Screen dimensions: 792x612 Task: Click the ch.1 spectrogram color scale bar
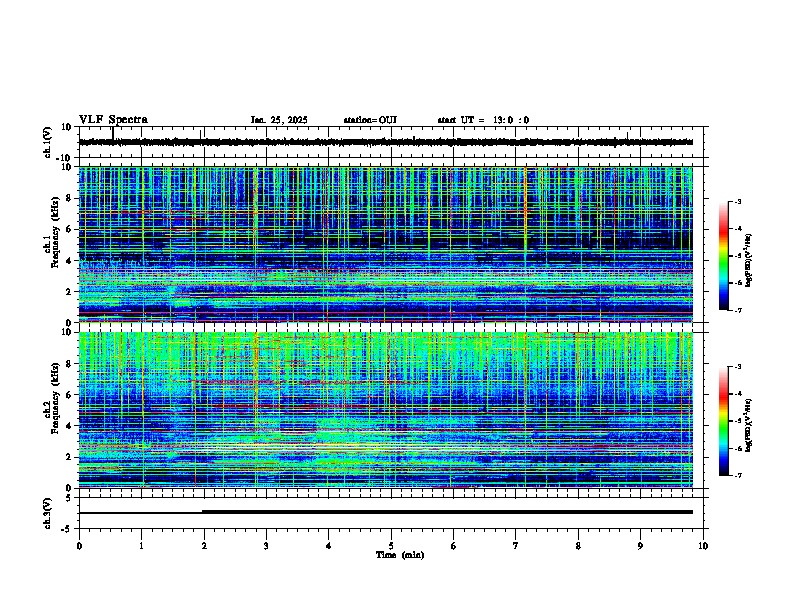[x=724, y=256]
